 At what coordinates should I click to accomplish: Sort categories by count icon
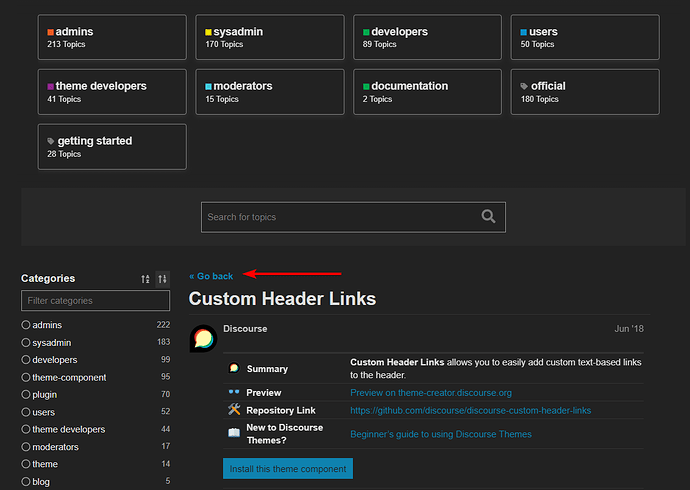162,279
